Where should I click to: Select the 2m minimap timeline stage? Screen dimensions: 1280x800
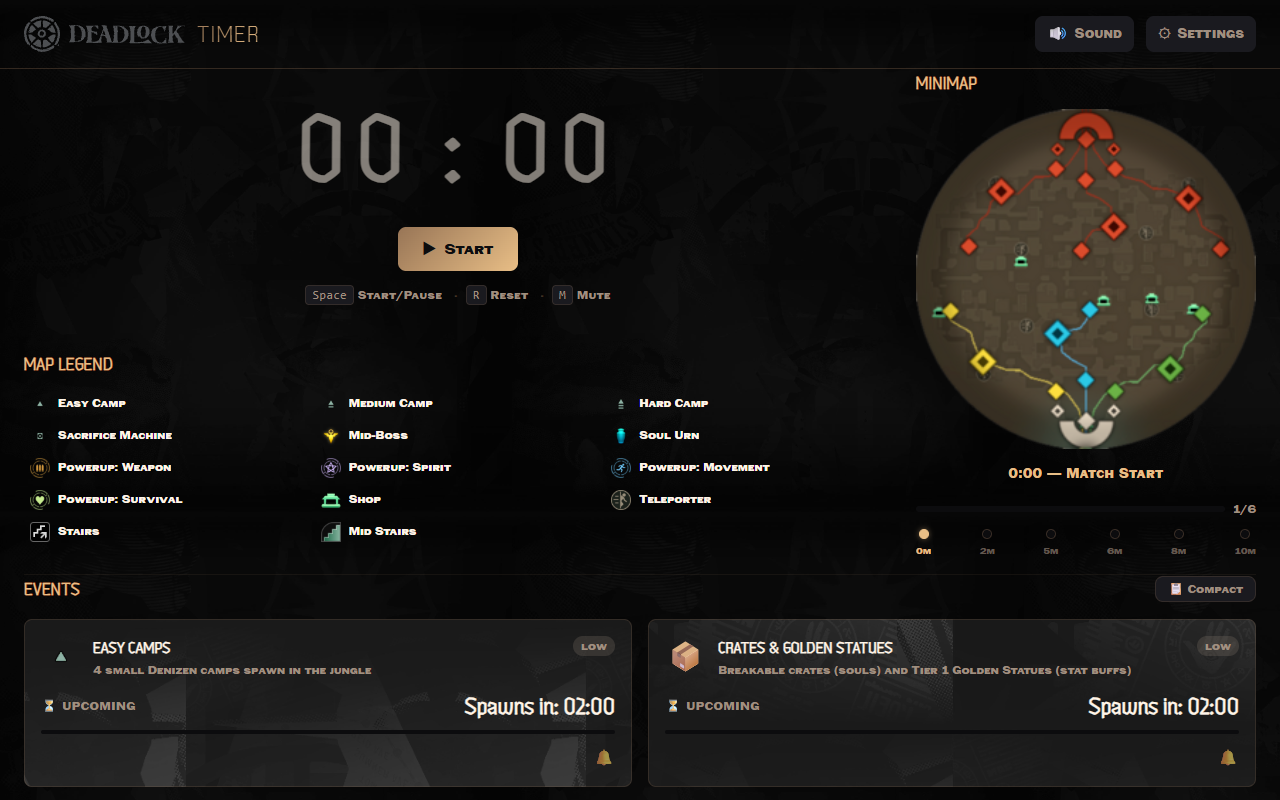[987, 533]
